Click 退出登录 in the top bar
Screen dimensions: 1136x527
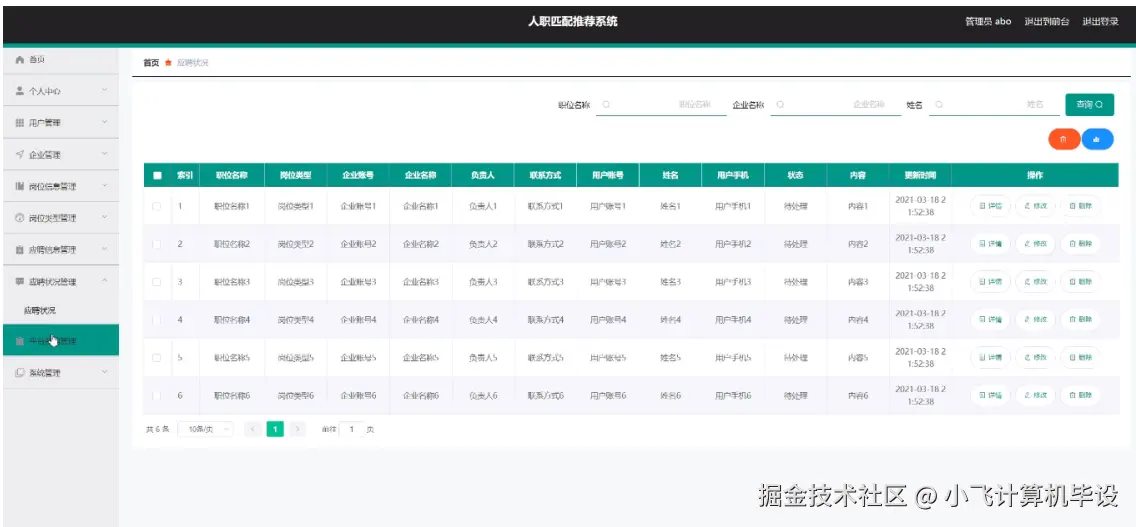(1100, 22)
